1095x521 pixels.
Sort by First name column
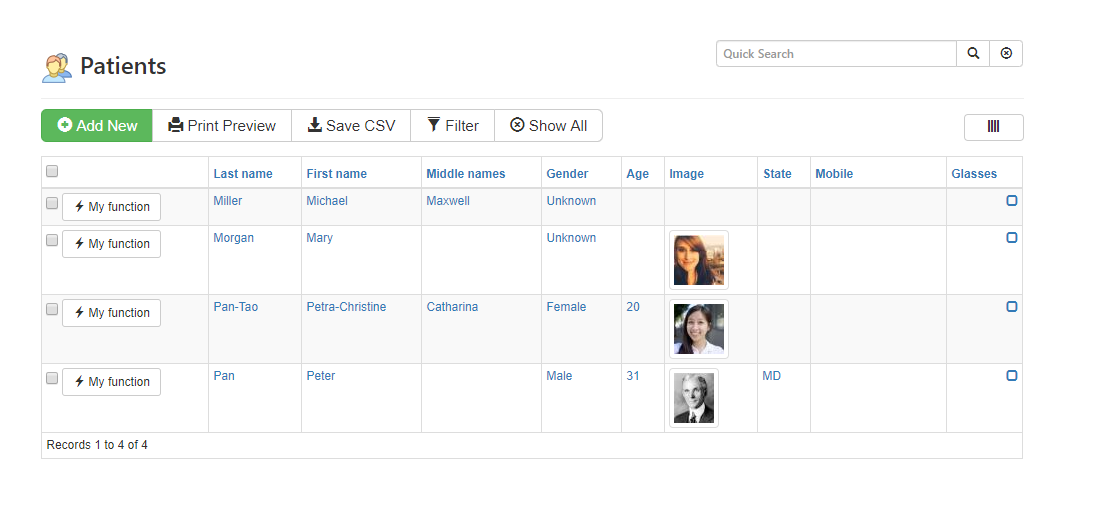click(x=337, y=174)
